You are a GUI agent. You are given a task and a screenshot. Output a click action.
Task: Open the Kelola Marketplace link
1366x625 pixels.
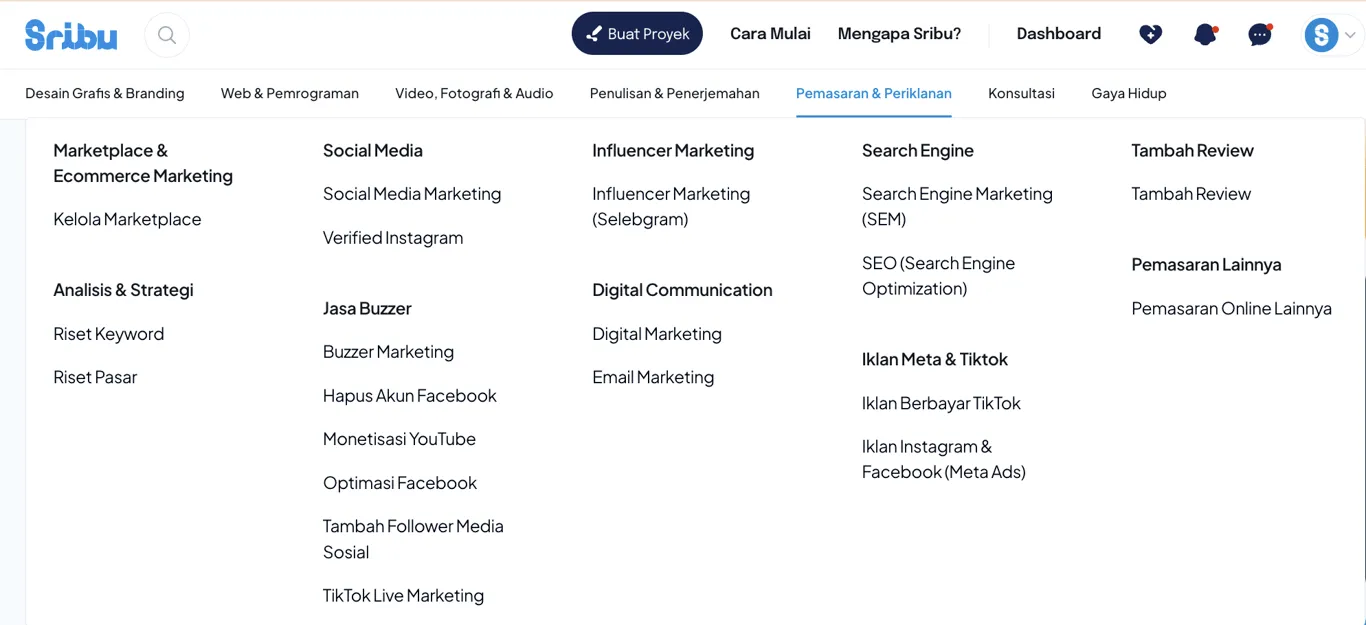tap(127, 219)
